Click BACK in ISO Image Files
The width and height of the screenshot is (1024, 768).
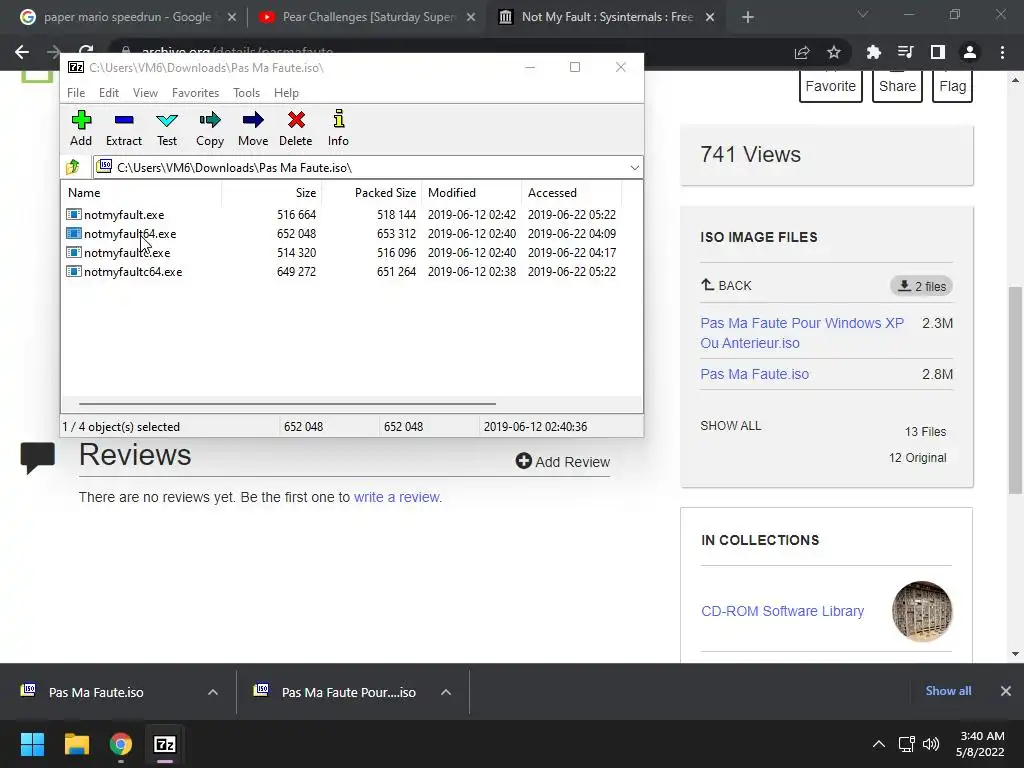[x=726, y=285]
